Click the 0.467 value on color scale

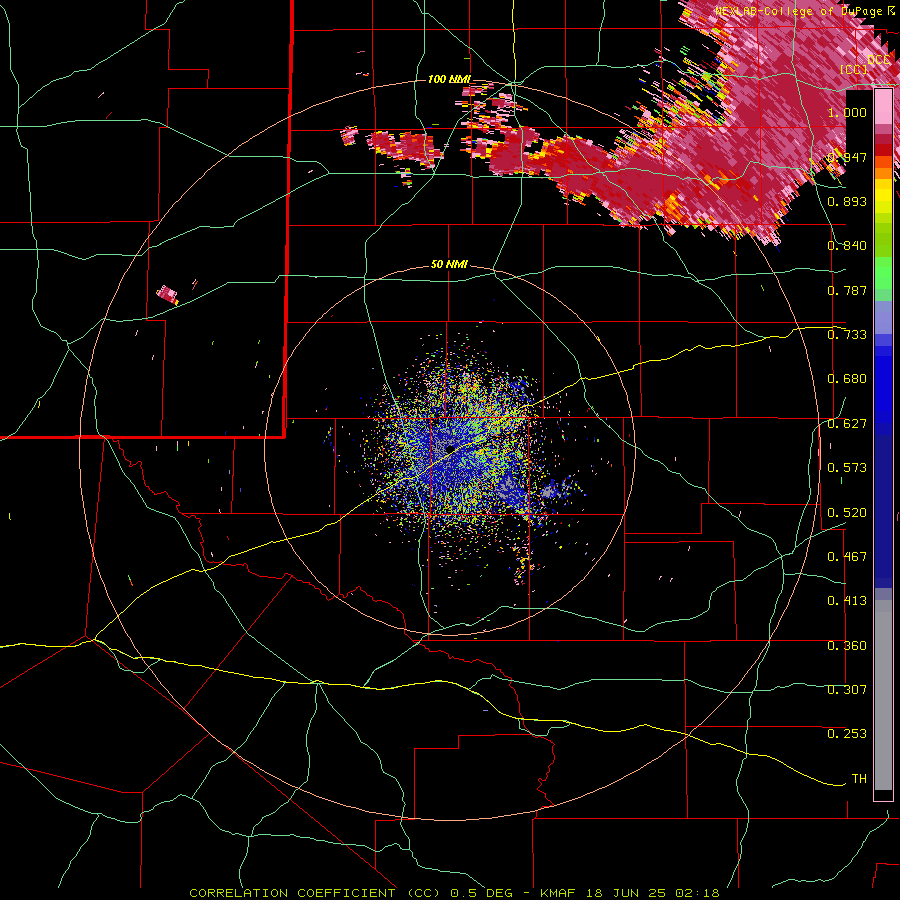coord(847,557)
